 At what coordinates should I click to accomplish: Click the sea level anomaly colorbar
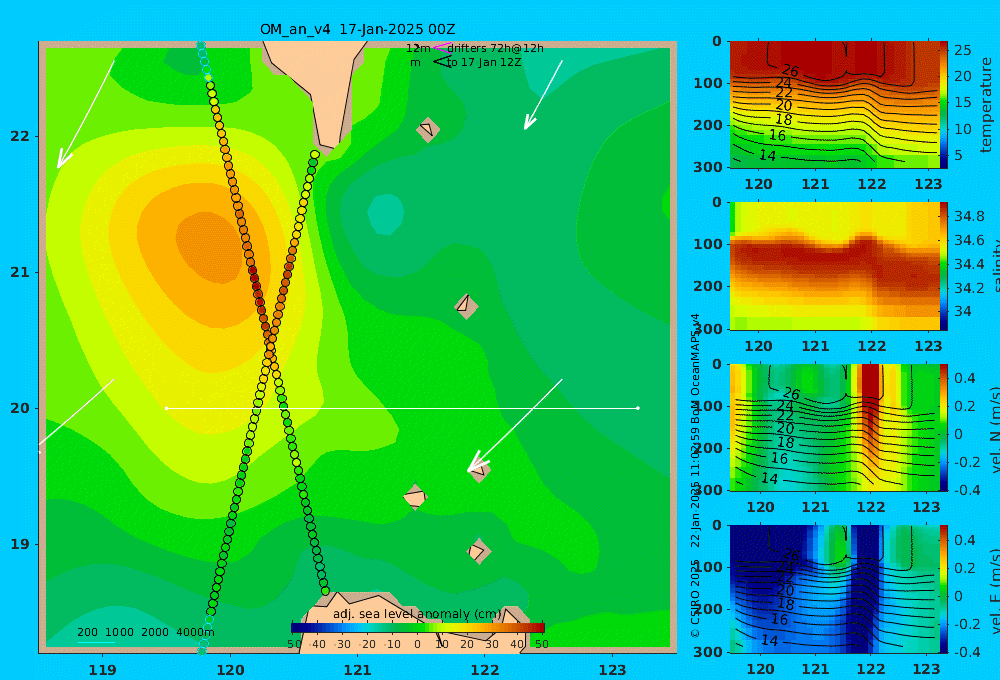pyautogui.click(x=418, y=628)
